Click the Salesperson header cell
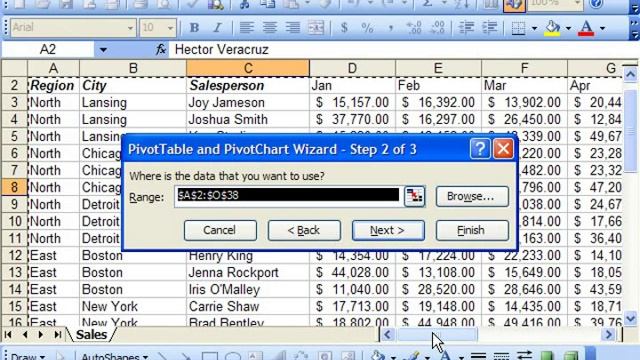Image resolution: width=640 pixels, height=360 pixels. click(x=248, y=85)
